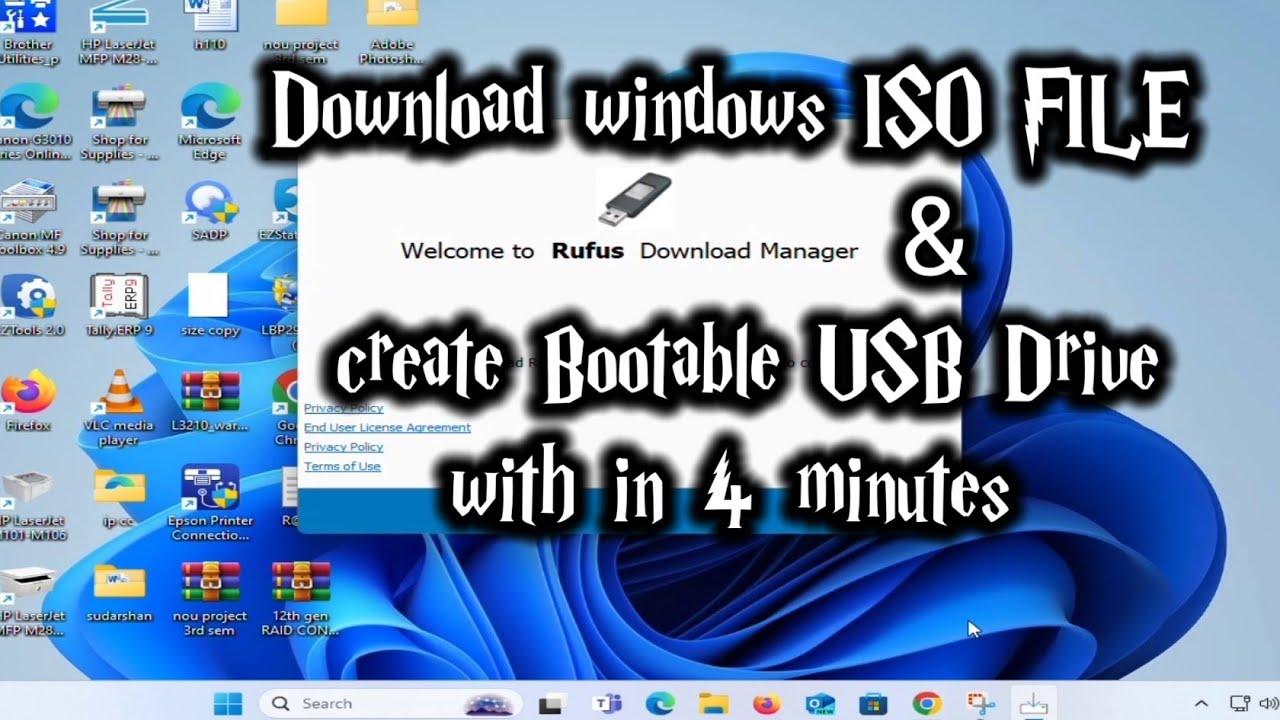1280x720 pixels.
Task: Open File Explorer from the taskbar
Action: tap(712, 704)
